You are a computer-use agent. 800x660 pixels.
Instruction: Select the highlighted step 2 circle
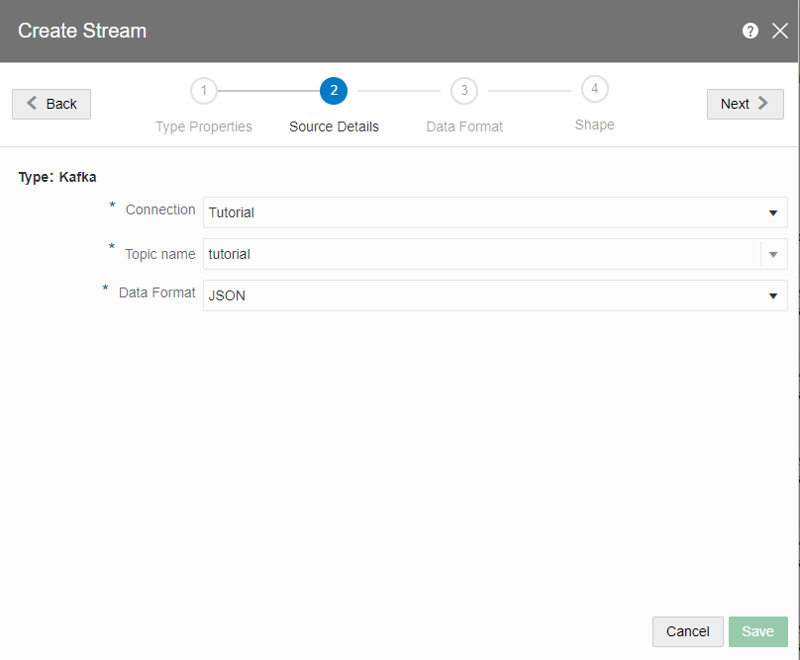334,91
